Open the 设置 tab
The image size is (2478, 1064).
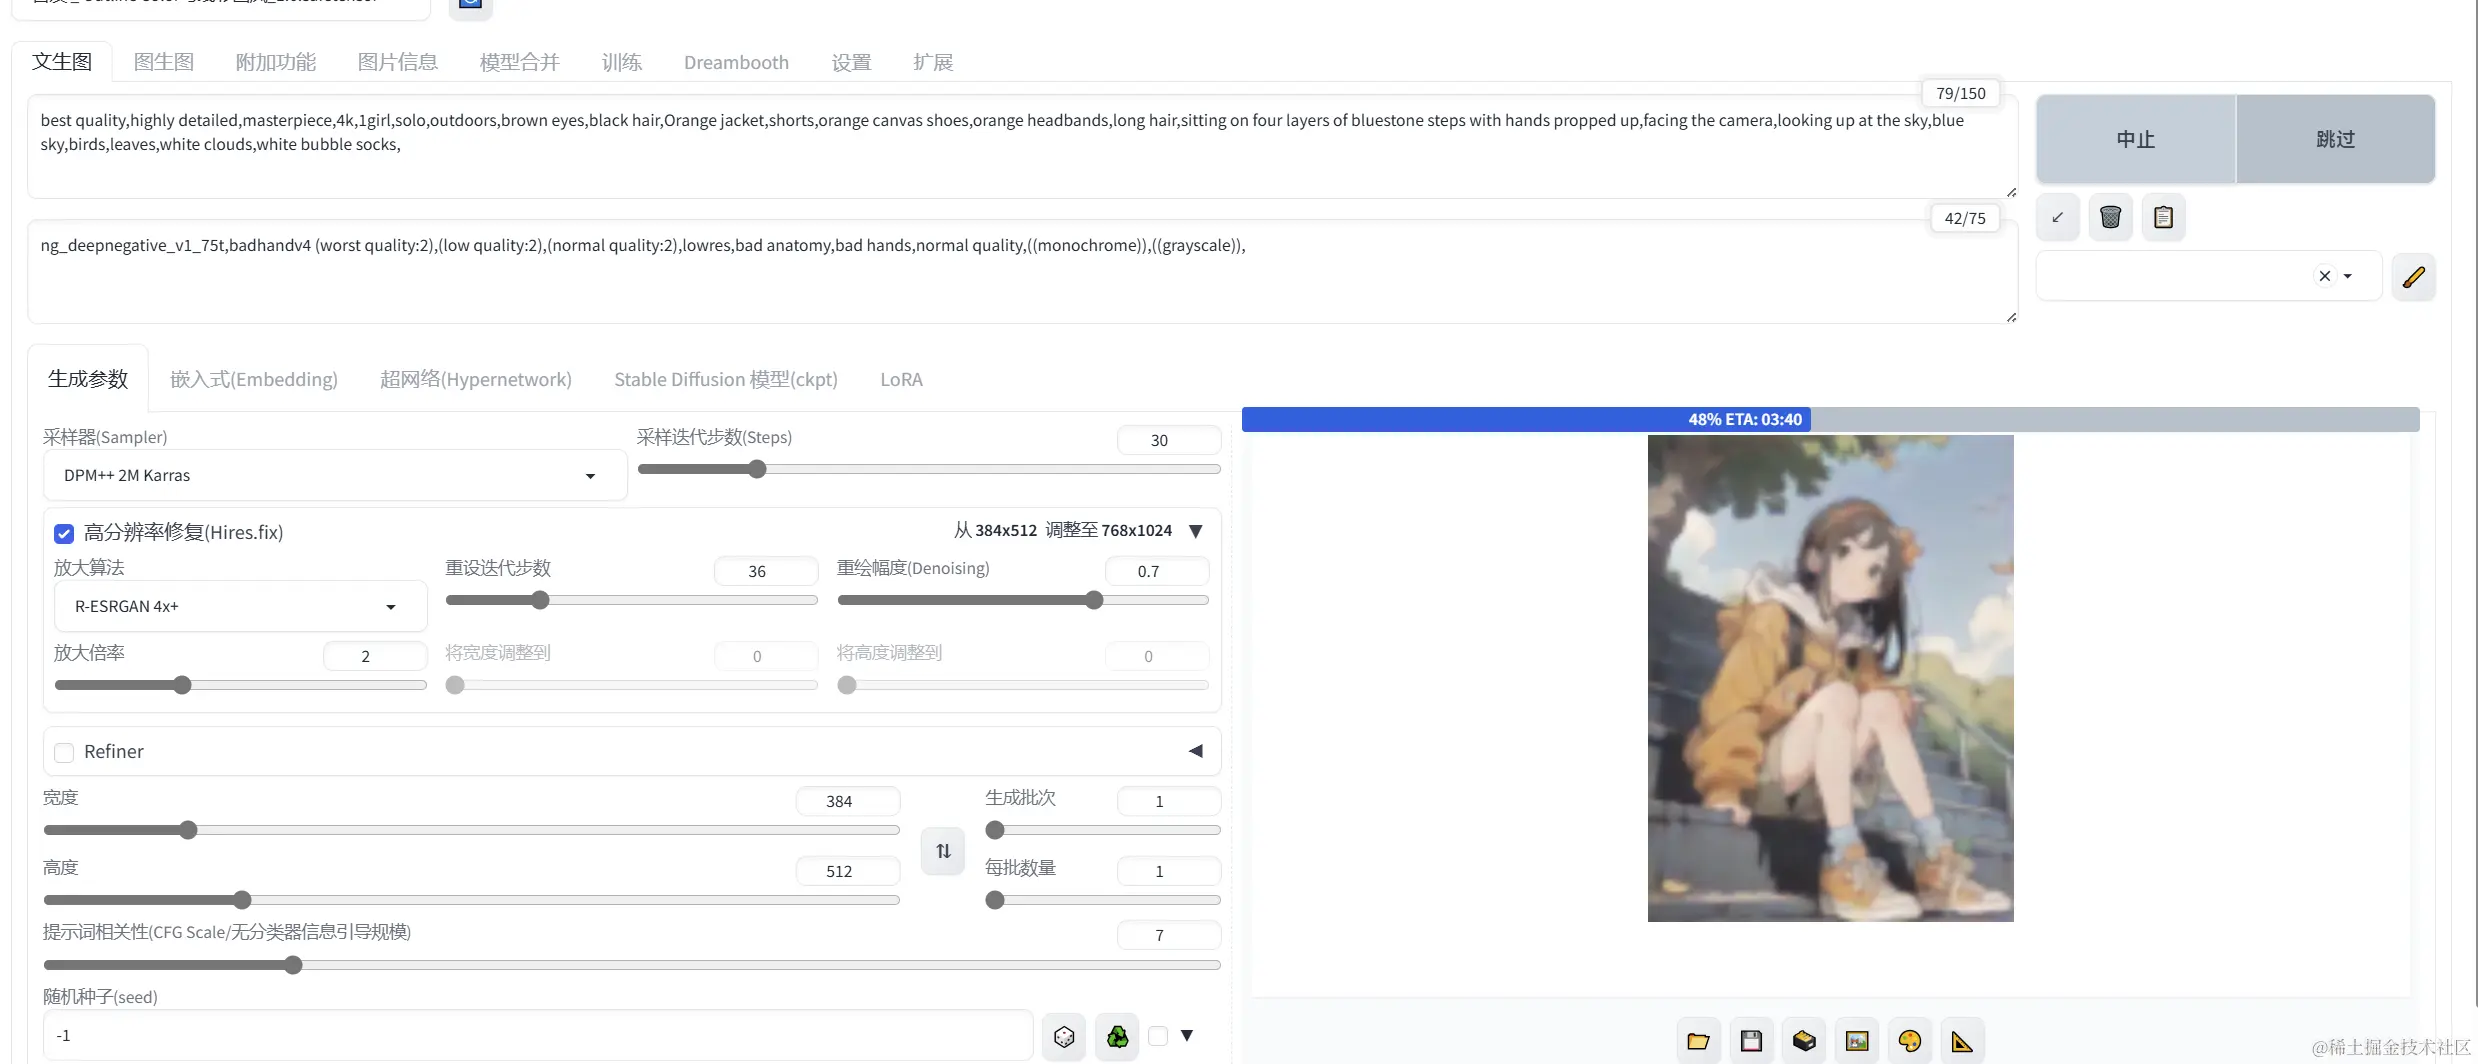click(x=852, y=62)
